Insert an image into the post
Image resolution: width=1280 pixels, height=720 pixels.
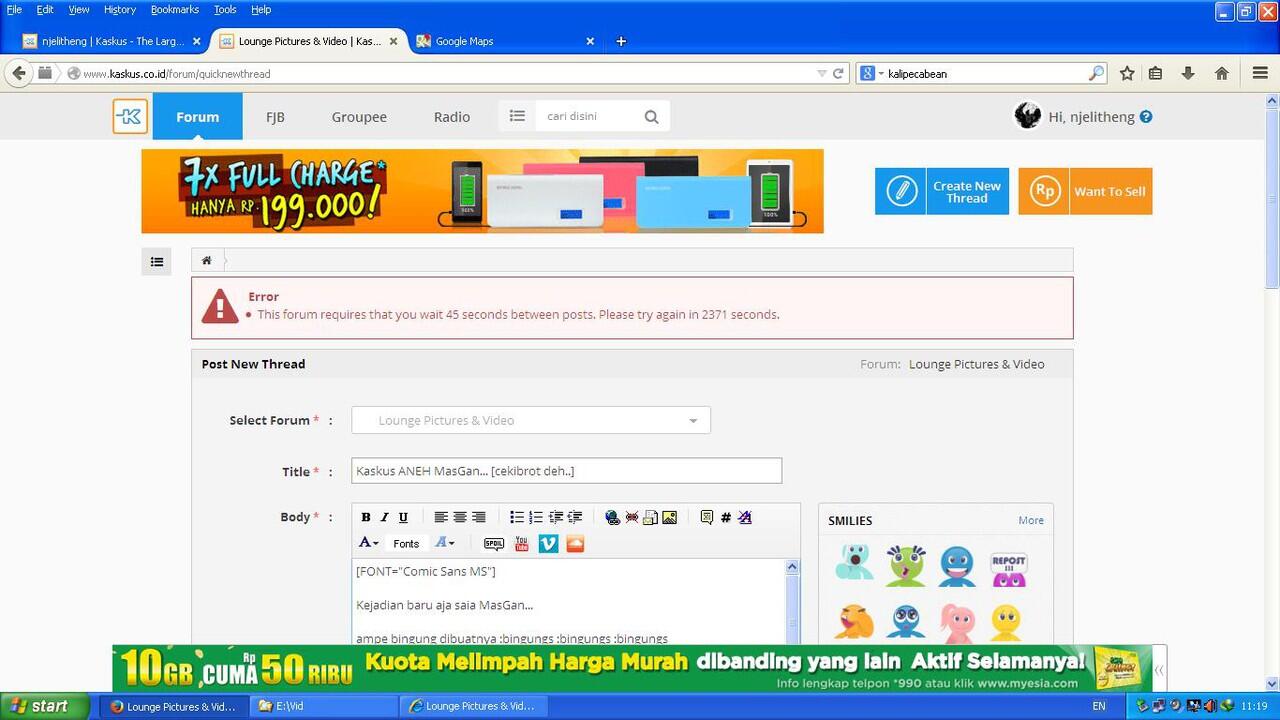[670, 517]
